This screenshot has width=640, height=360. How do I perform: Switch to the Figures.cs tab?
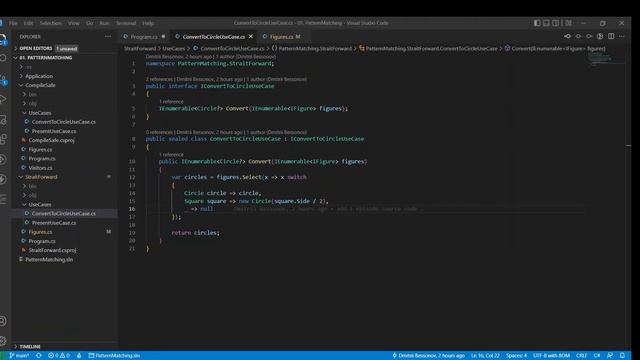tap(284, 37)
